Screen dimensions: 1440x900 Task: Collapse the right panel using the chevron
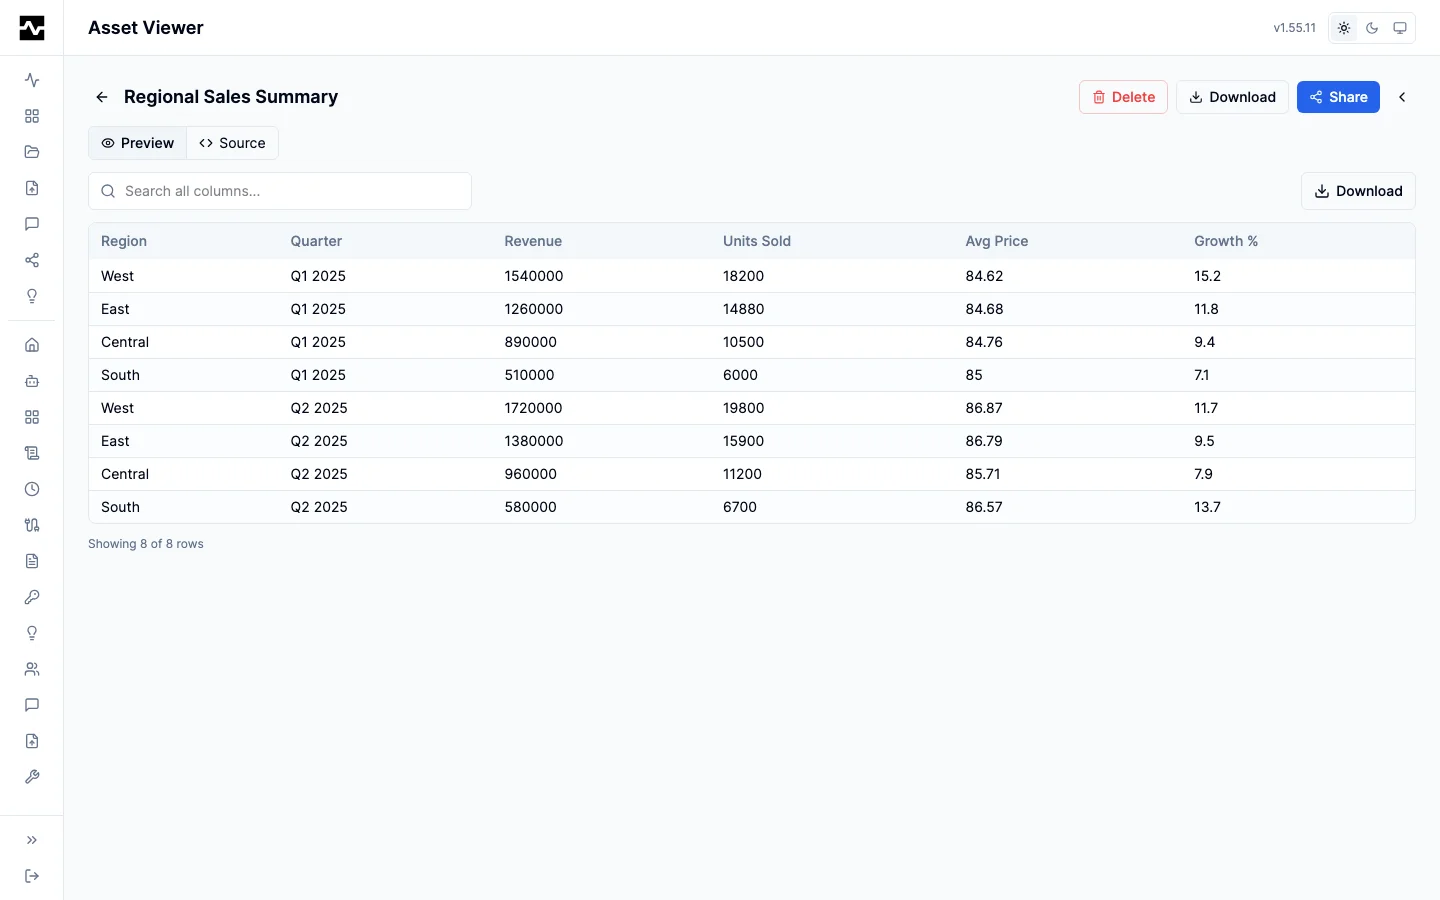pyautogui.click(x=1402, y=97)
